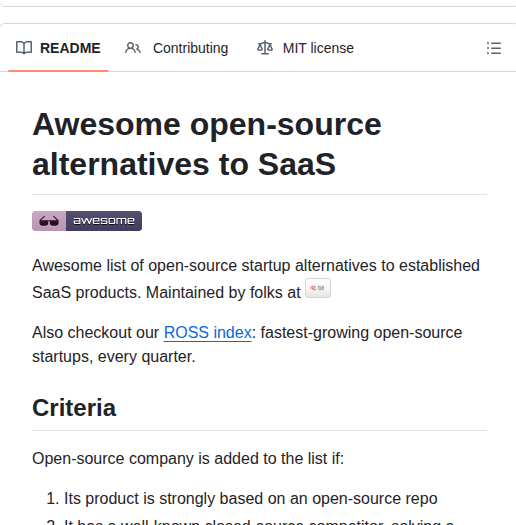The width and height of the screenshot is (516, 525).
Task: Click the 'Awesome open-source alternatives to SaaS' heading
Action: tap(207, 144)
